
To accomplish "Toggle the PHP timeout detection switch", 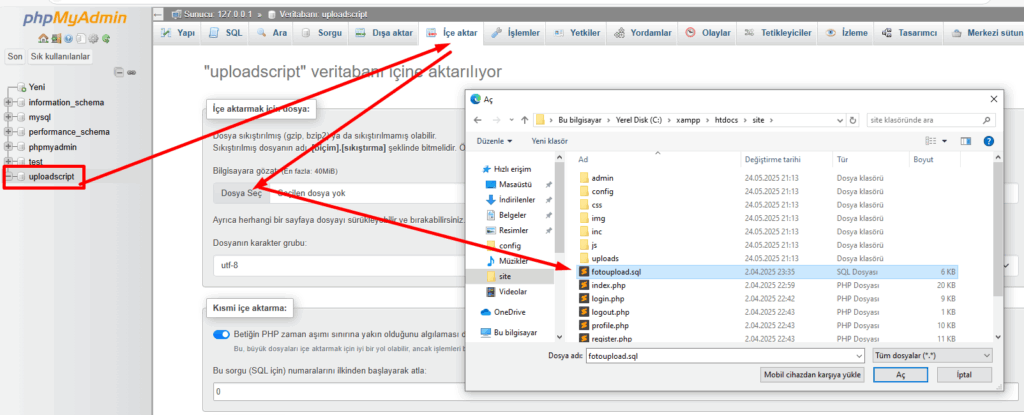I will click(x=221, y=334).
